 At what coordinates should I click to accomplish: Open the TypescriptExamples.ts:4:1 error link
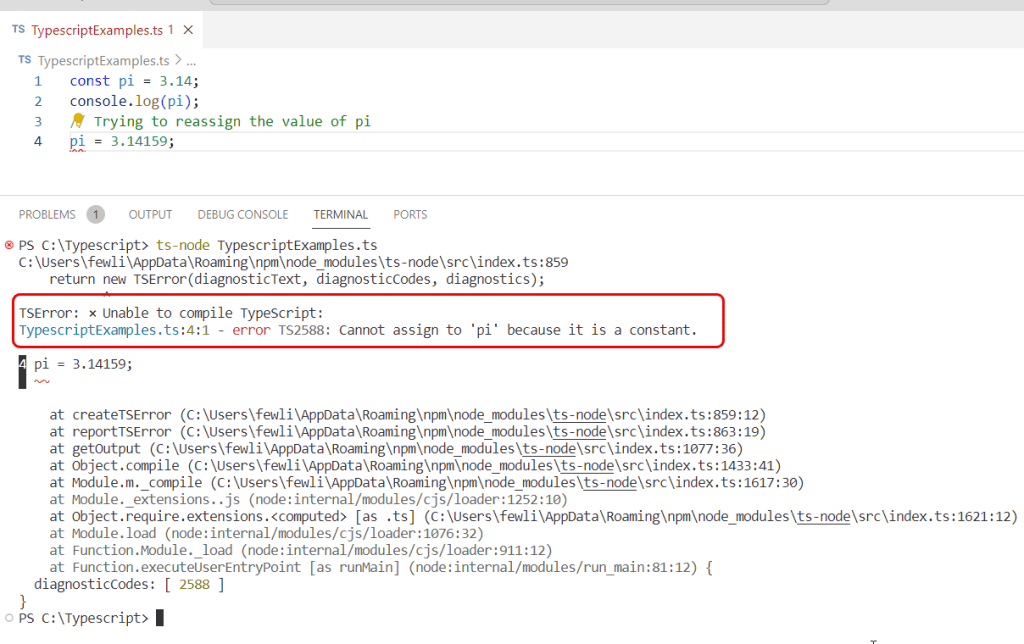(x=114, y=330)
